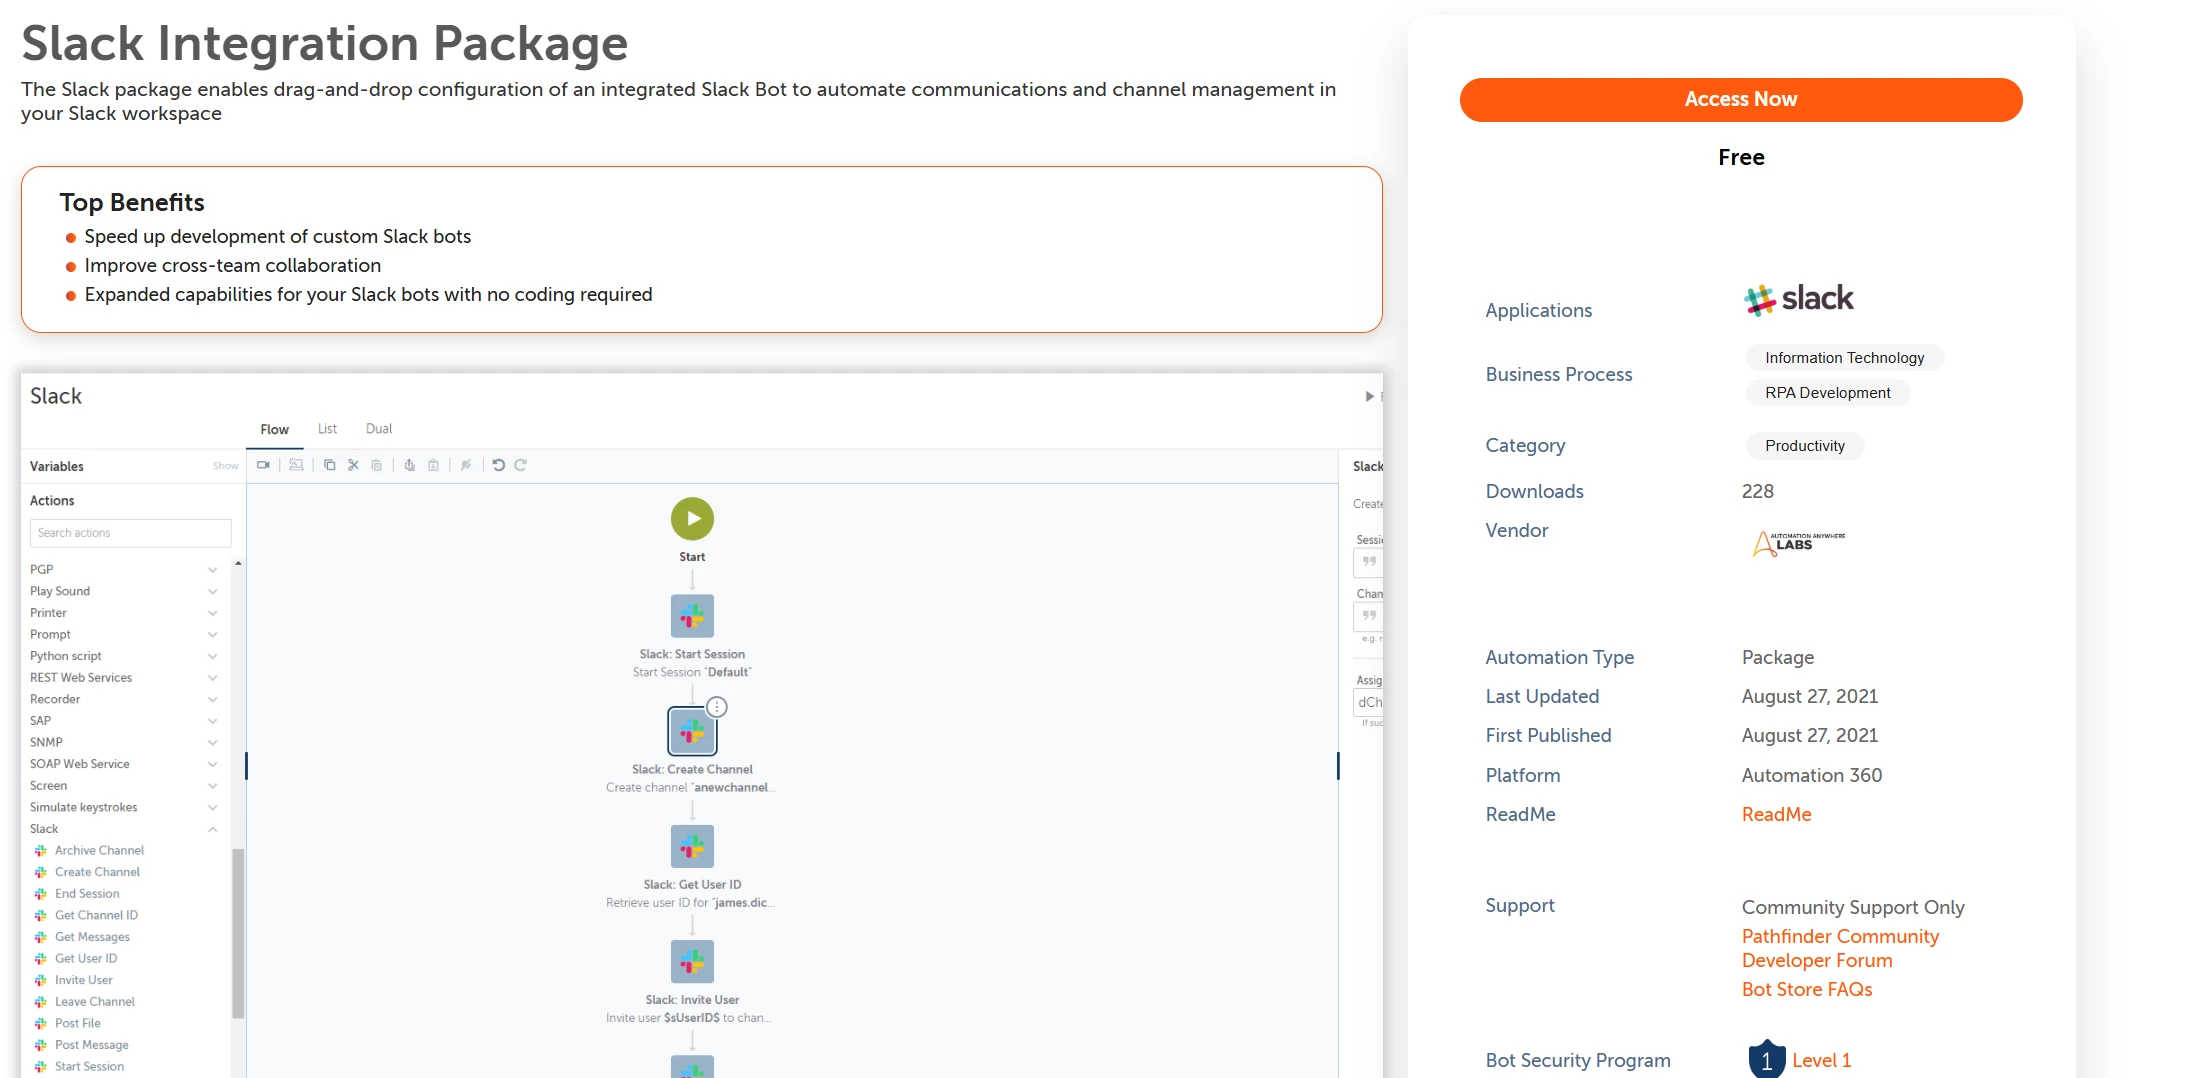Screen dimensions: 2206x1078
Task: Select the Get User ID action
Action: 86,959
